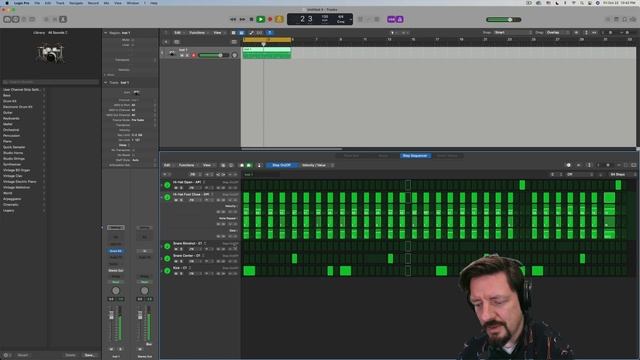
Task: Open the Mix menu
Action: point(107,3)
